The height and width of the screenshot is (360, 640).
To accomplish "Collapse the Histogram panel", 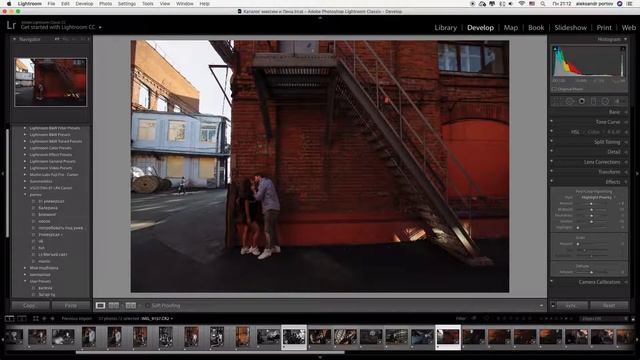I will click(626, 39).
